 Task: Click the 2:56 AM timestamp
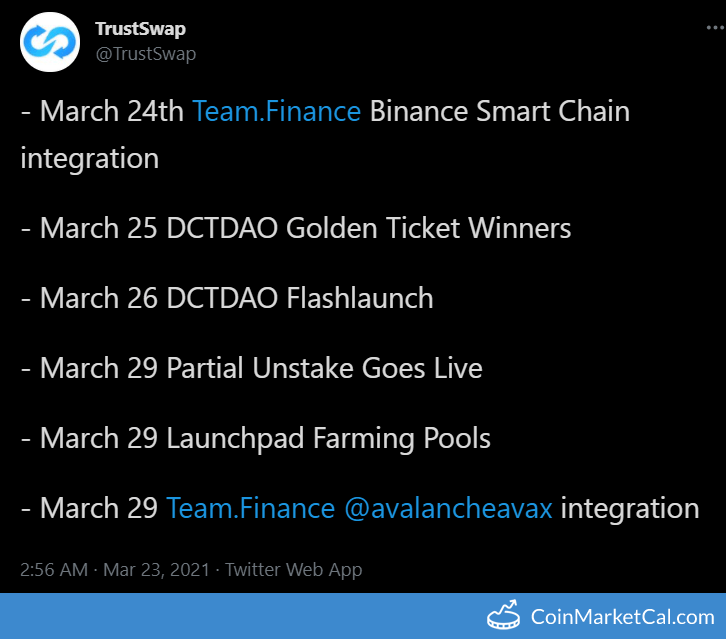54,570
